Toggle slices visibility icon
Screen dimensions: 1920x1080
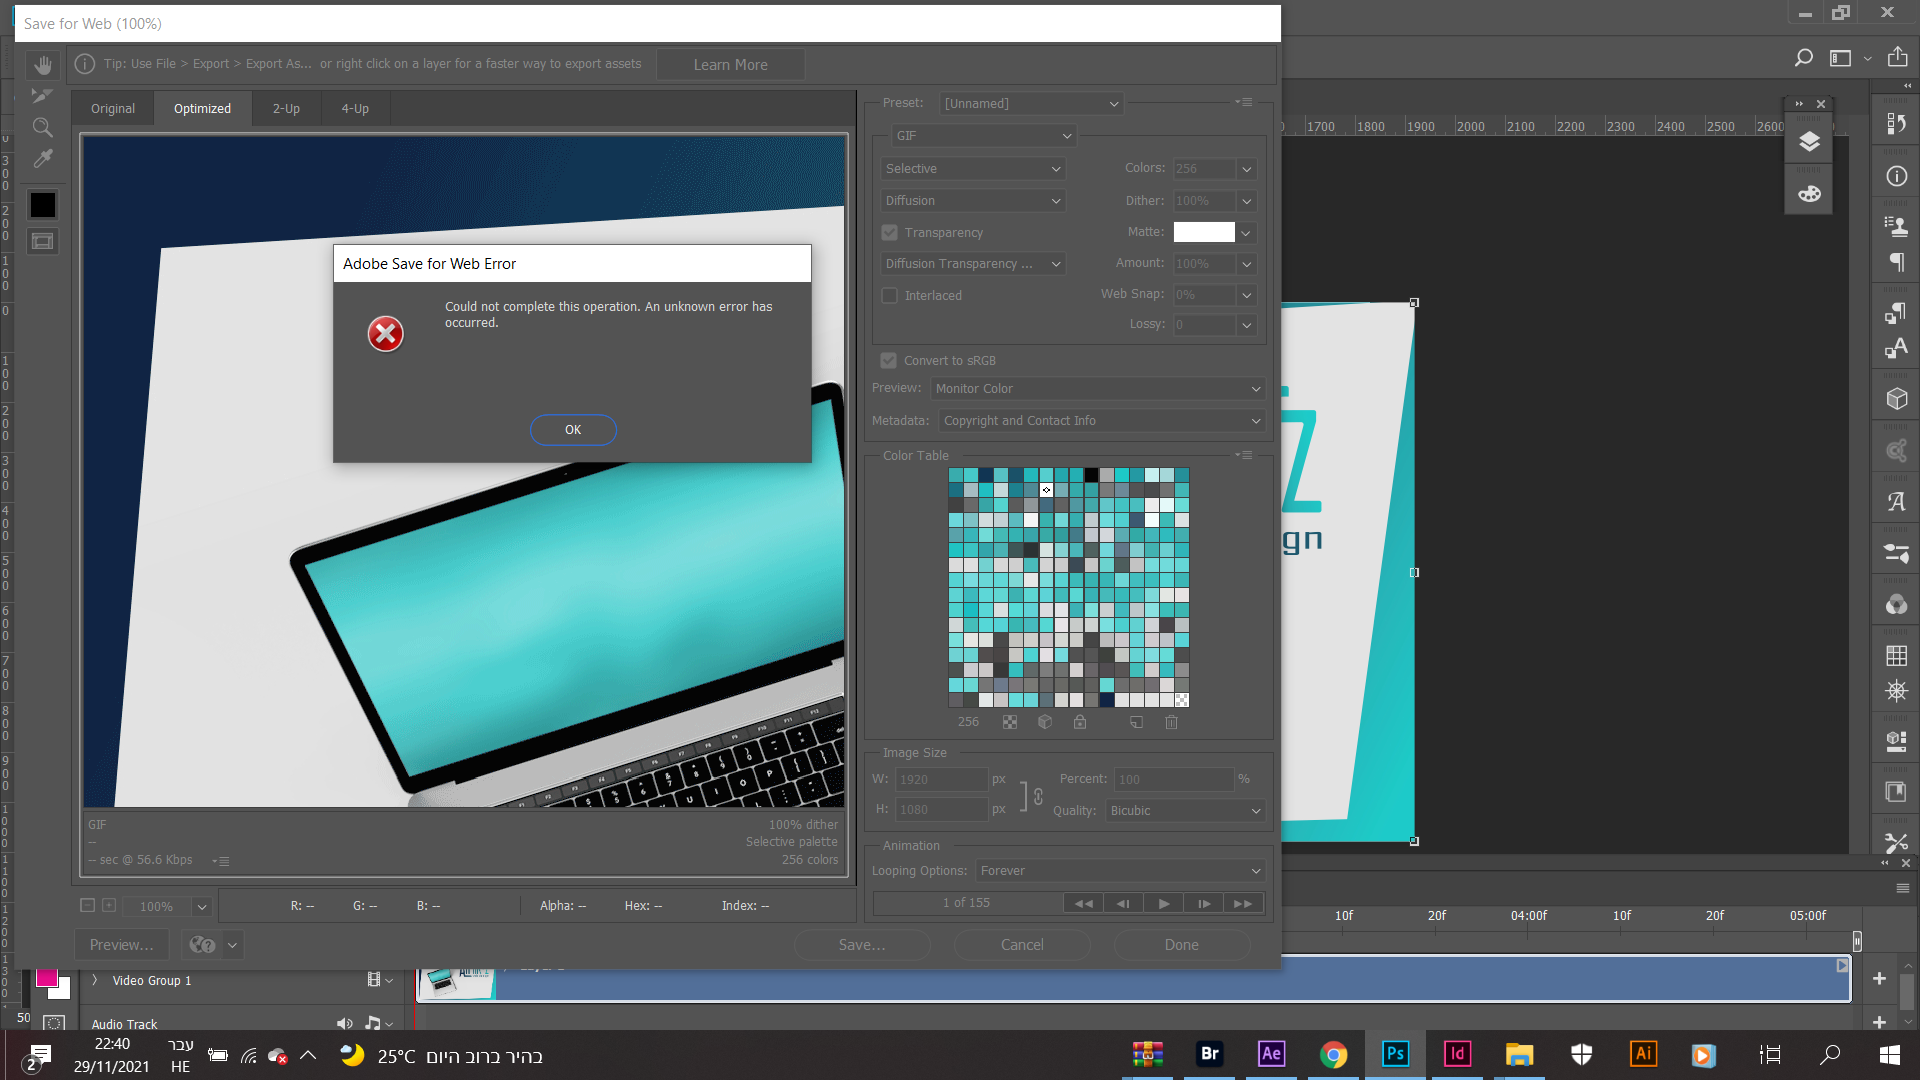(x=42, y=241)
